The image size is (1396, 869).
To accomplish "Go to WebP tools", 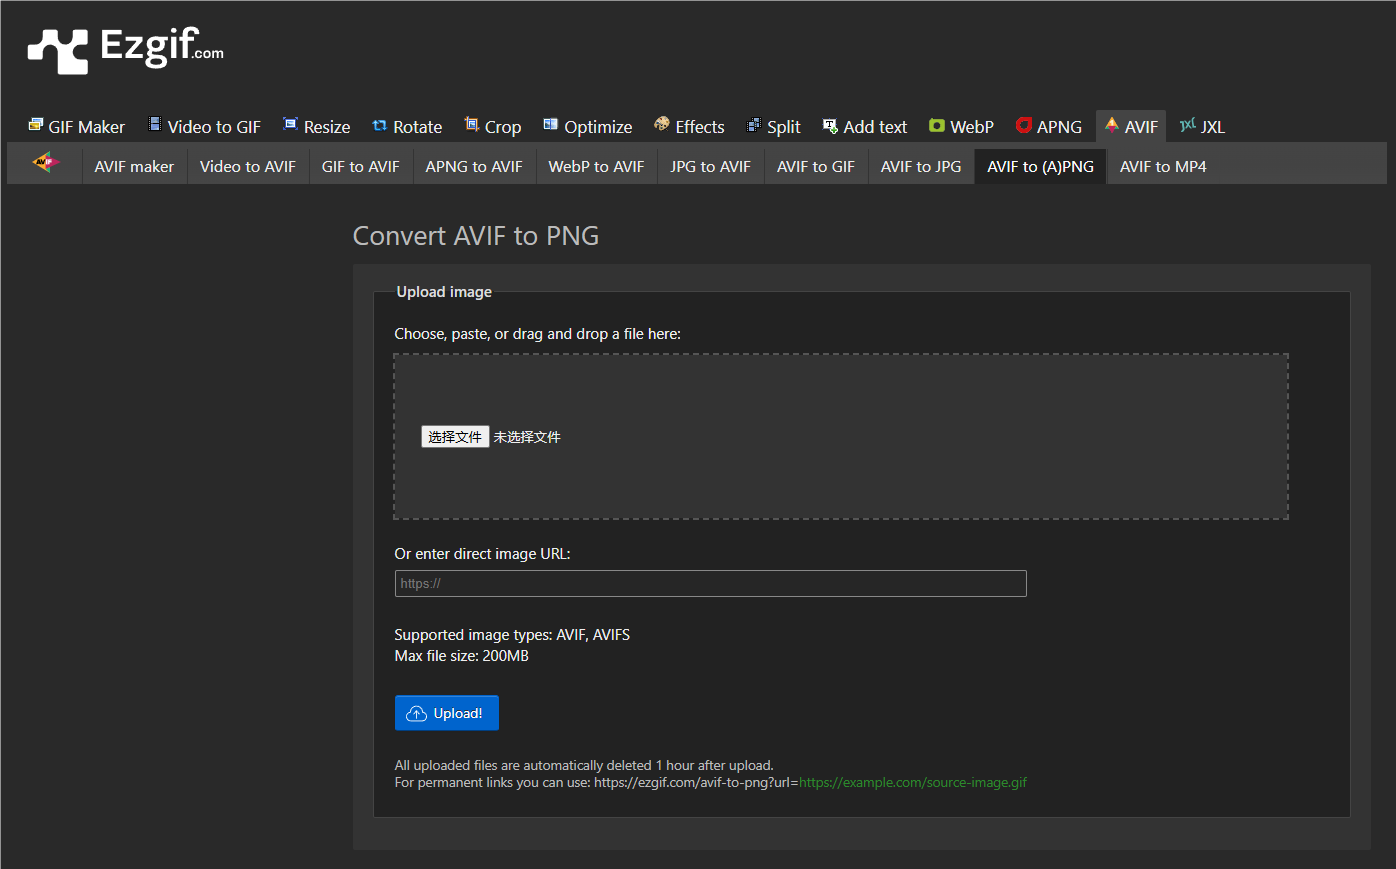I will (x=961, y=127).
